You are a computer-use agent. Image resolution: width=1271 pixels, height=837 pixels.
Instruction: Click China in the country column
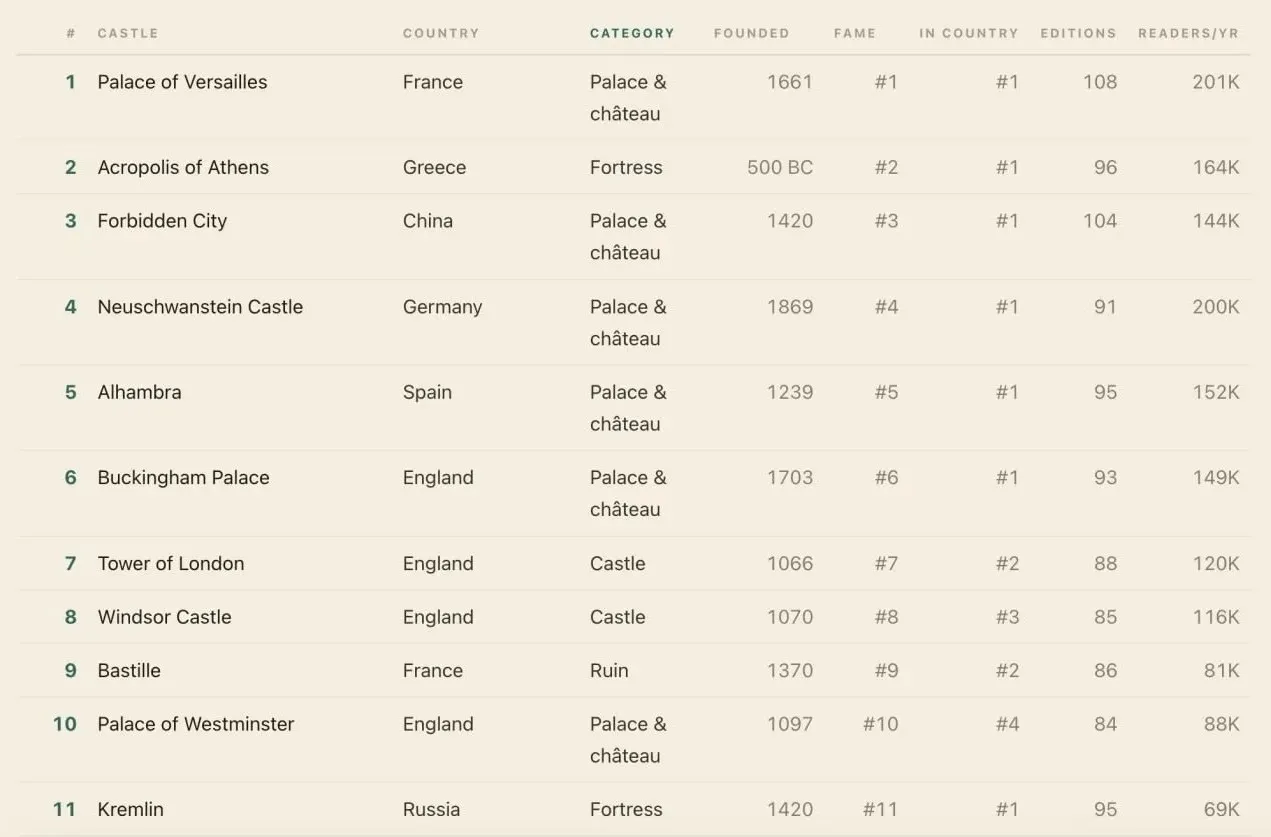(428, 221)
